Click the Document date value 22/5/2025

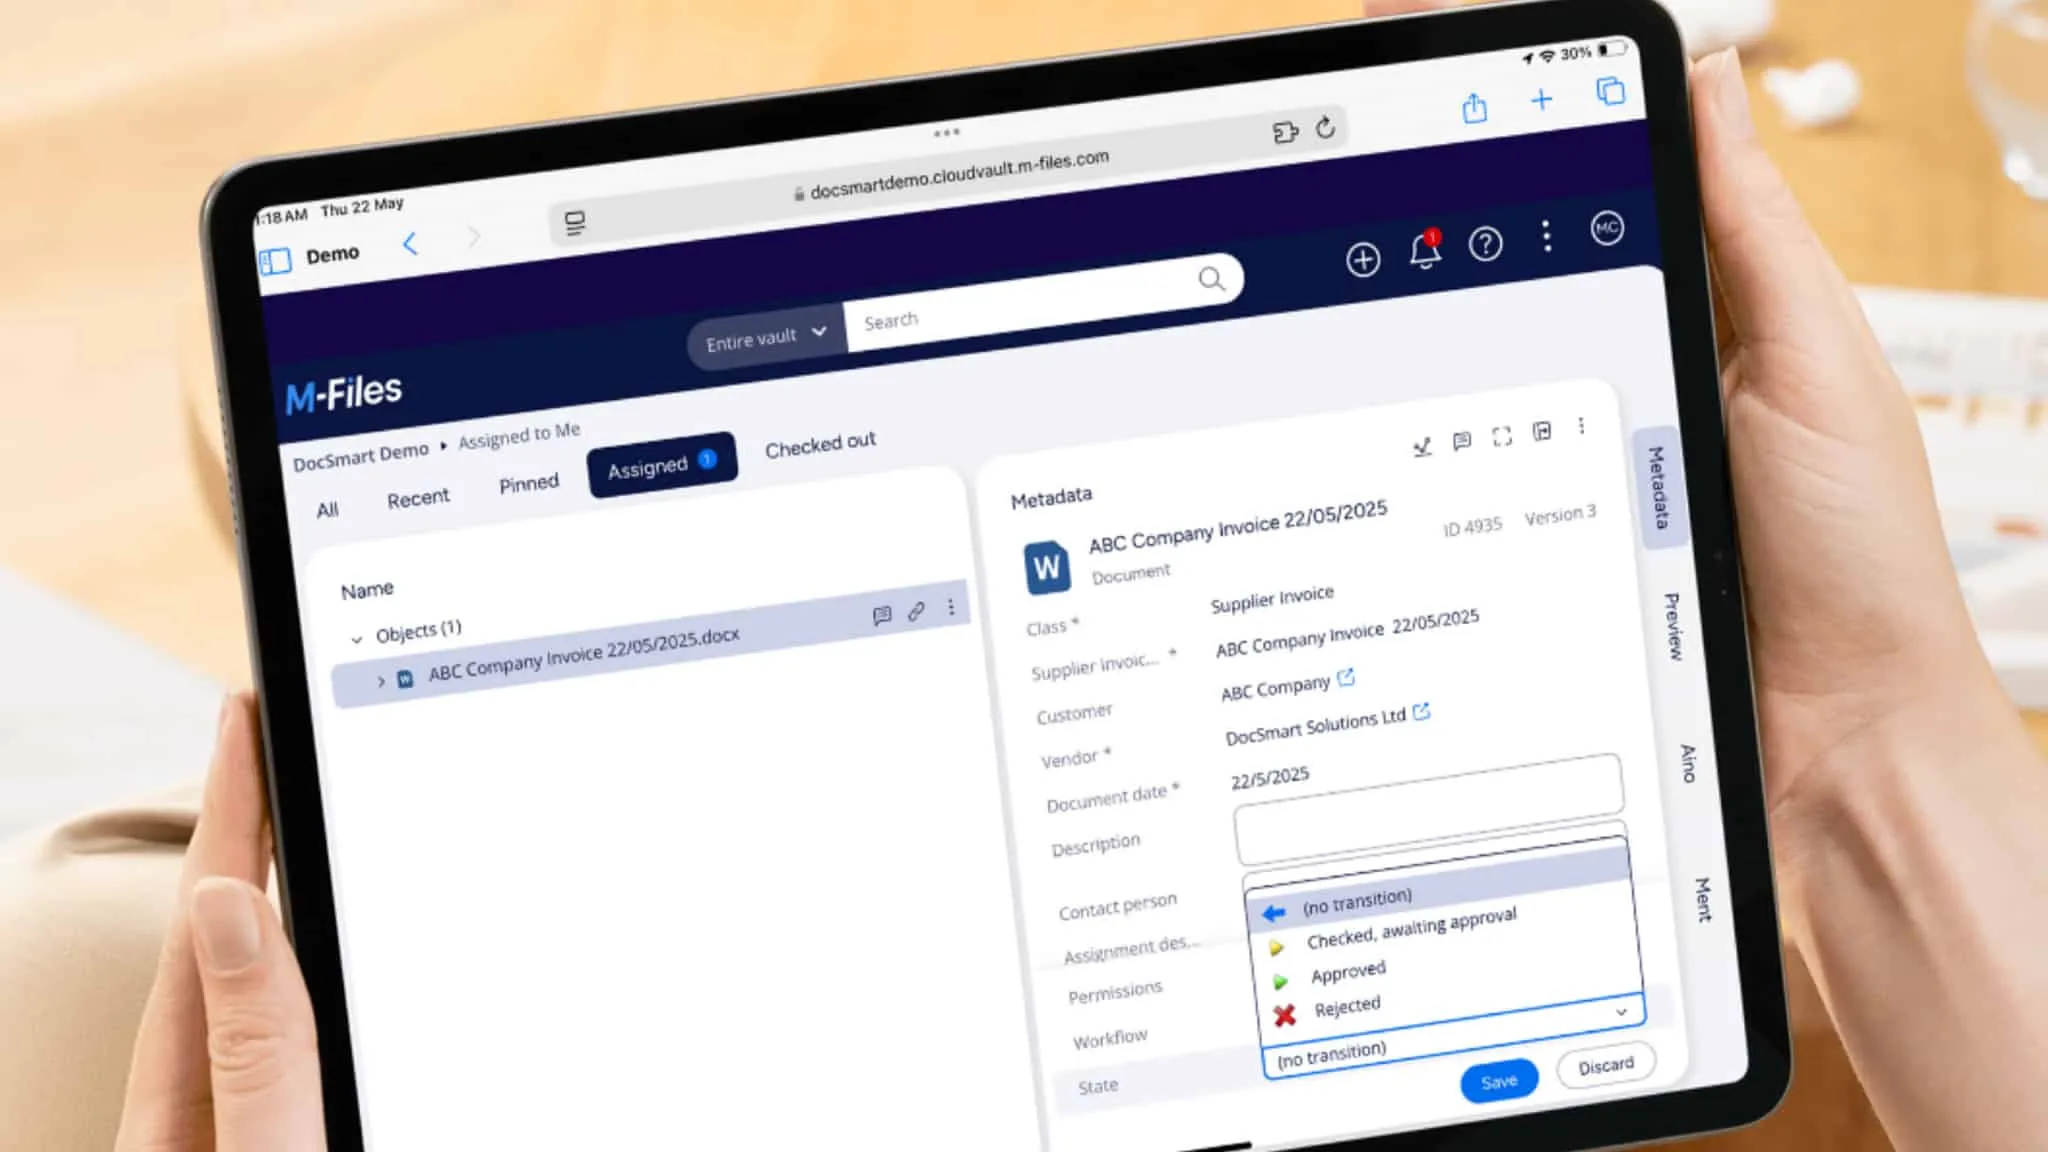pos(1270,778)
